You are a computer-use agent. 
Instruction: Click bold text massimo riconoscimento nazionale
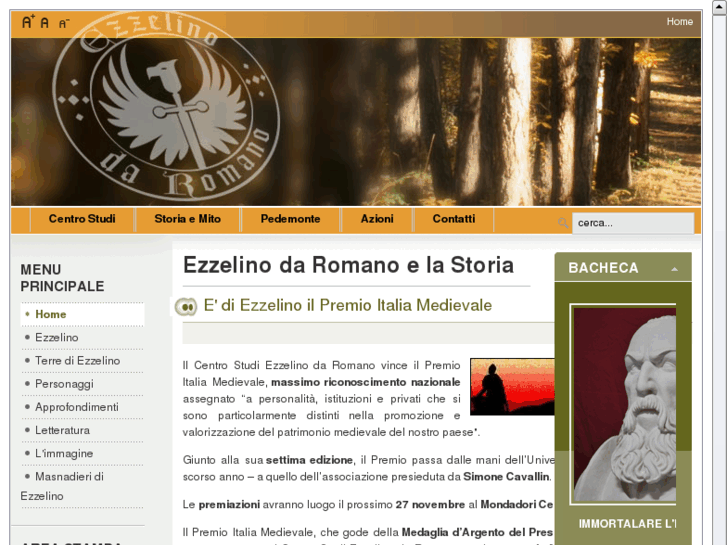pyautogui.click(x=366, y=382)
